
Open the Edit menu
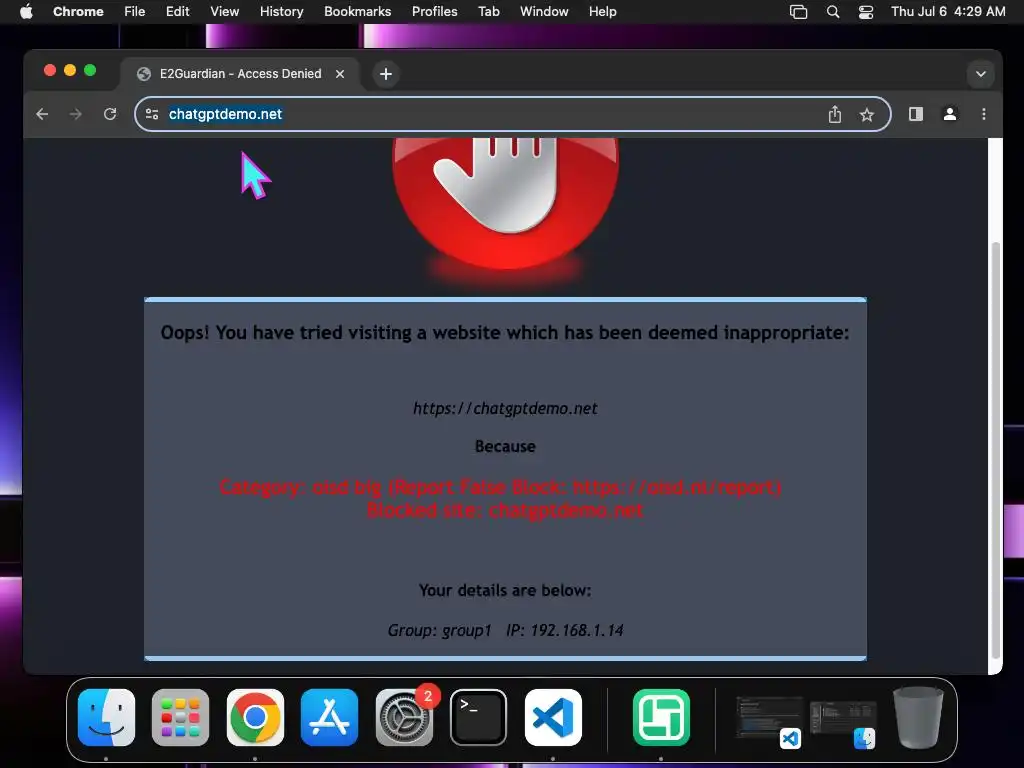coord(177,11)
